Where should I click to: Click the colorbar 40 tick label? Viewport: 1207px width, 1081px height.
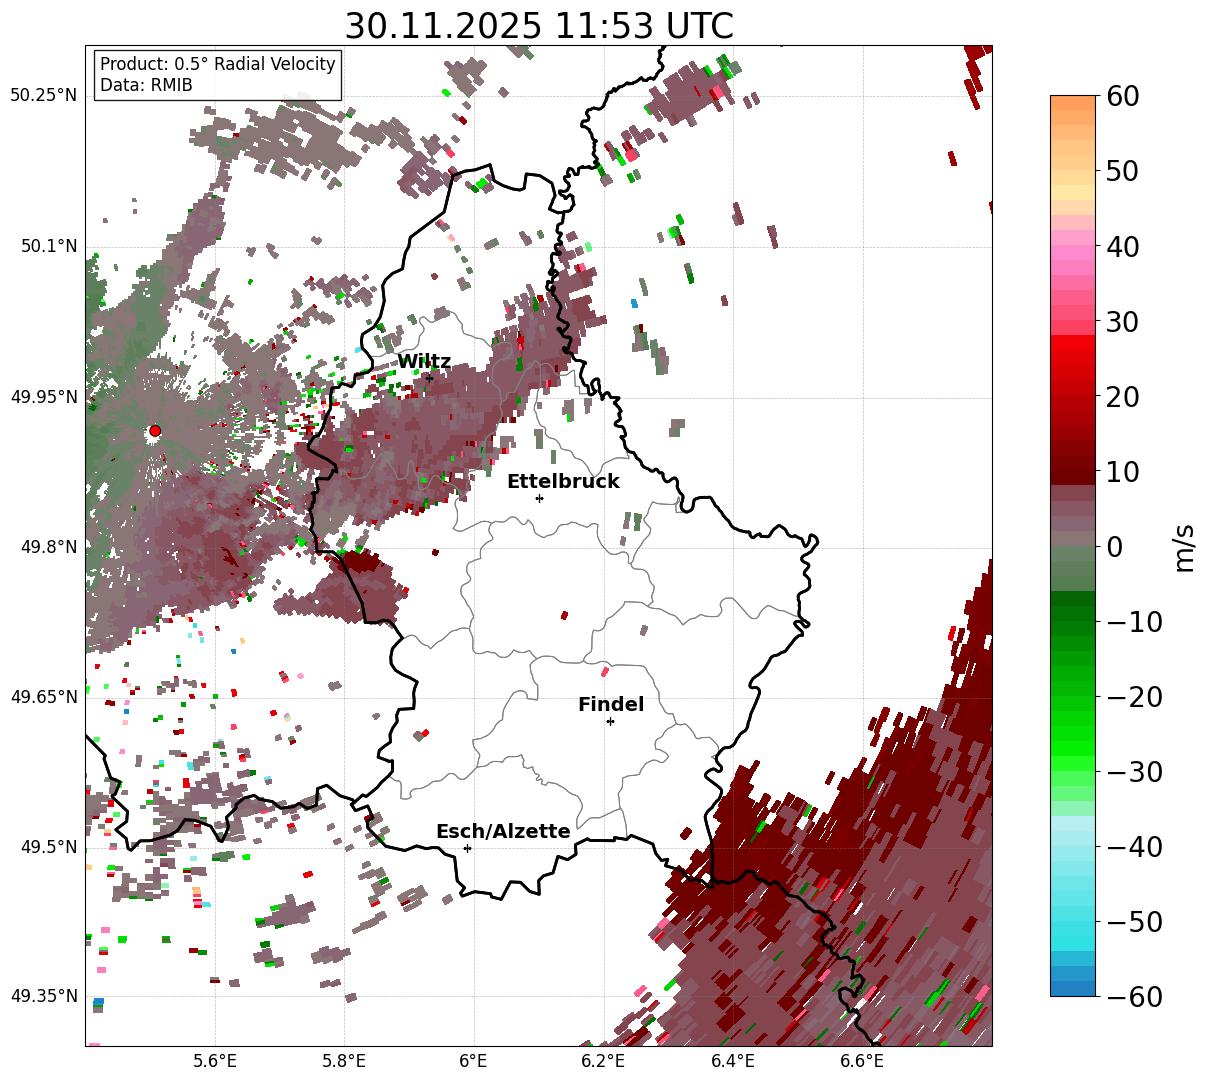pyautogui.click(x=1122, y=246)
